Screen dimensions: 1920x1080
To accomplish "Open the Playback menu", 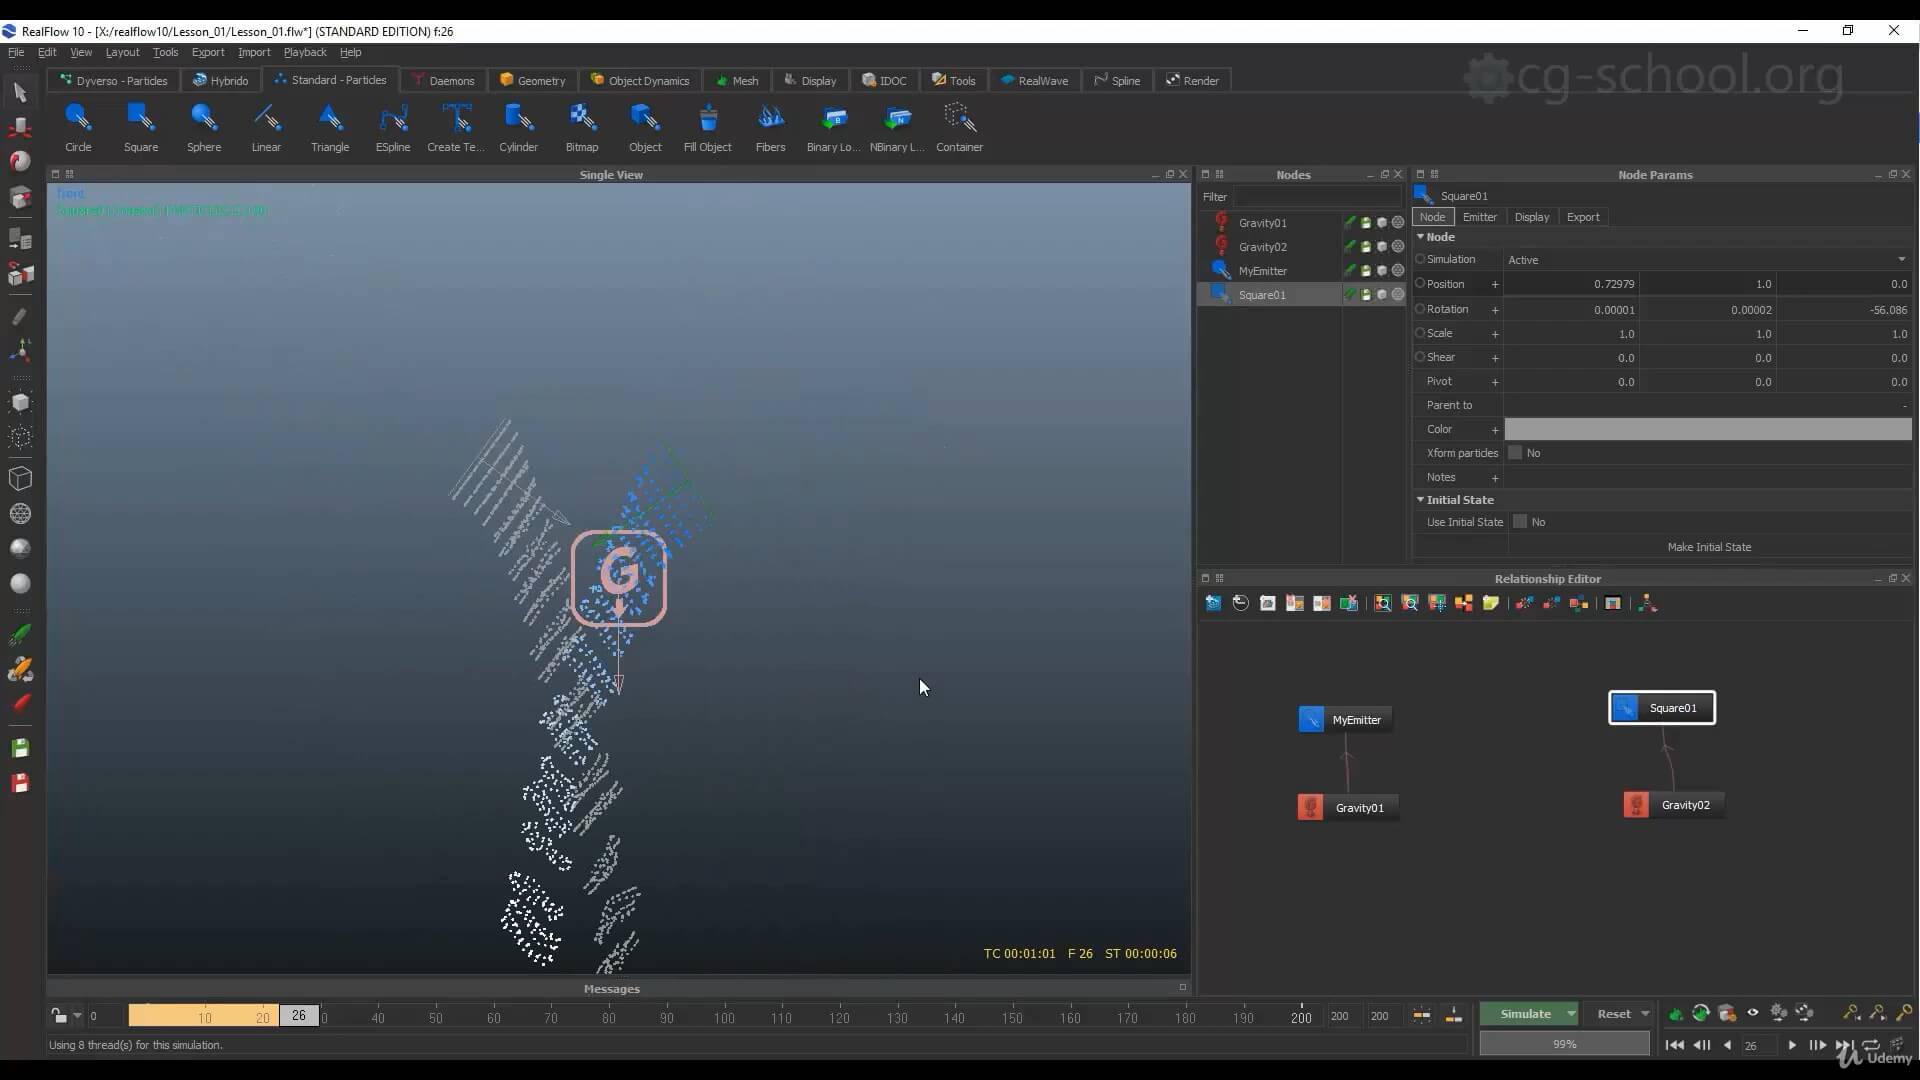I will pyautogui.click(x=304, y=52).
